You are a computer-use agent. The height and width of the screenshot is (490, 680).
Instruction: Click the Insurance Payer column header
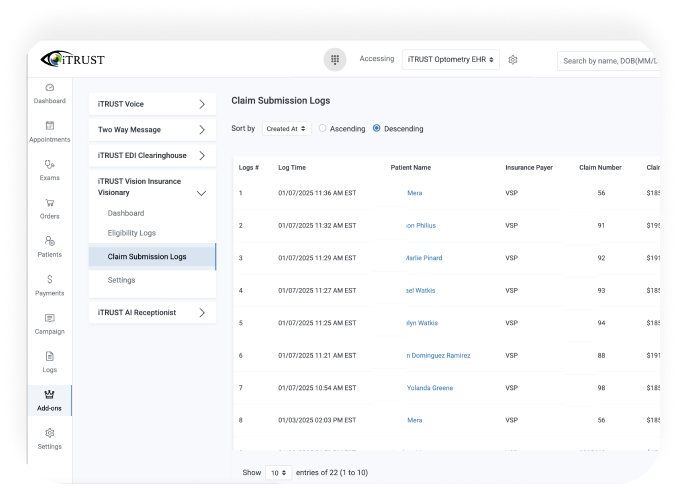[529, 167]
